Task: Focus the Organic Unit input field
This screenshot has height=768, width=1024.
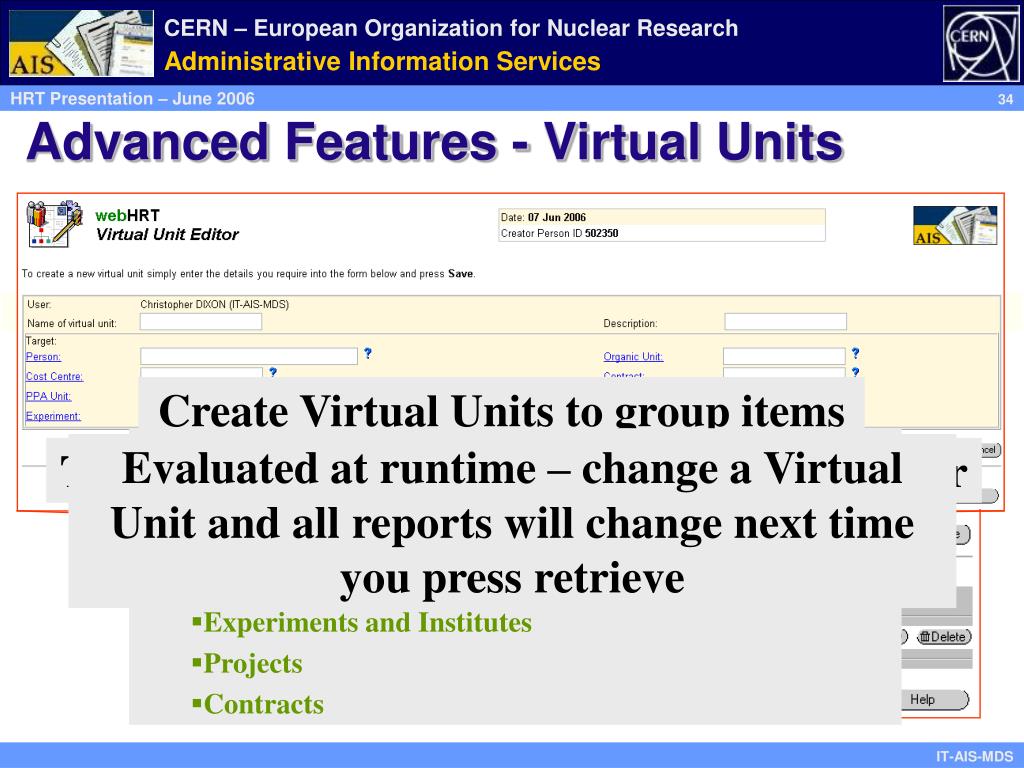Action: 784,356
